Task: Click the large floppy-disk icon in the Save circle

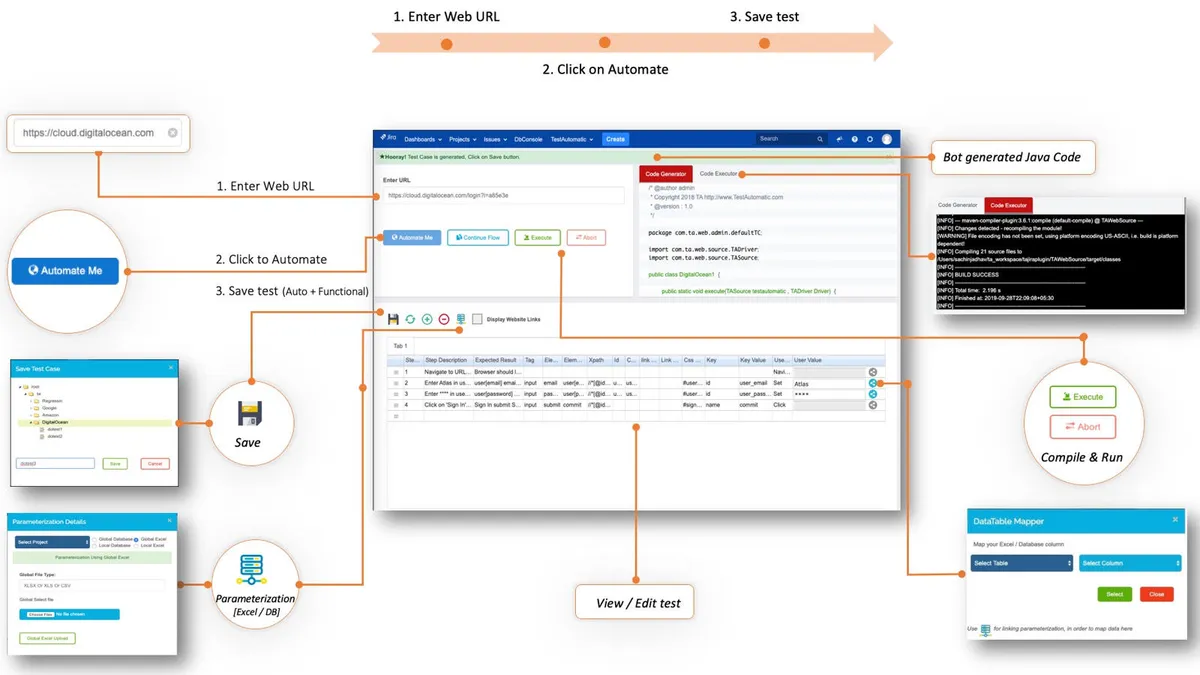Action: click(x=248, y=413)
